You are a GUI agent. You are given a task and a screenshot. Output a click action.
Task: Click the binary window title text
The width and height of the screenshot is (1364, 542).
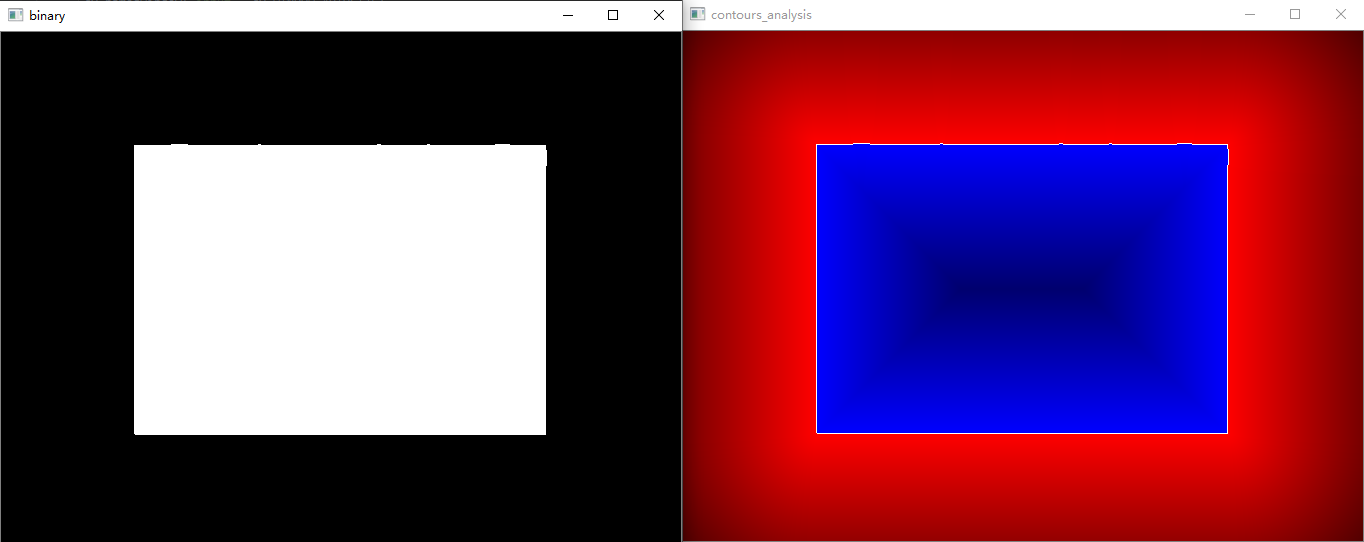pyautogui.click(x=47, y=15)
